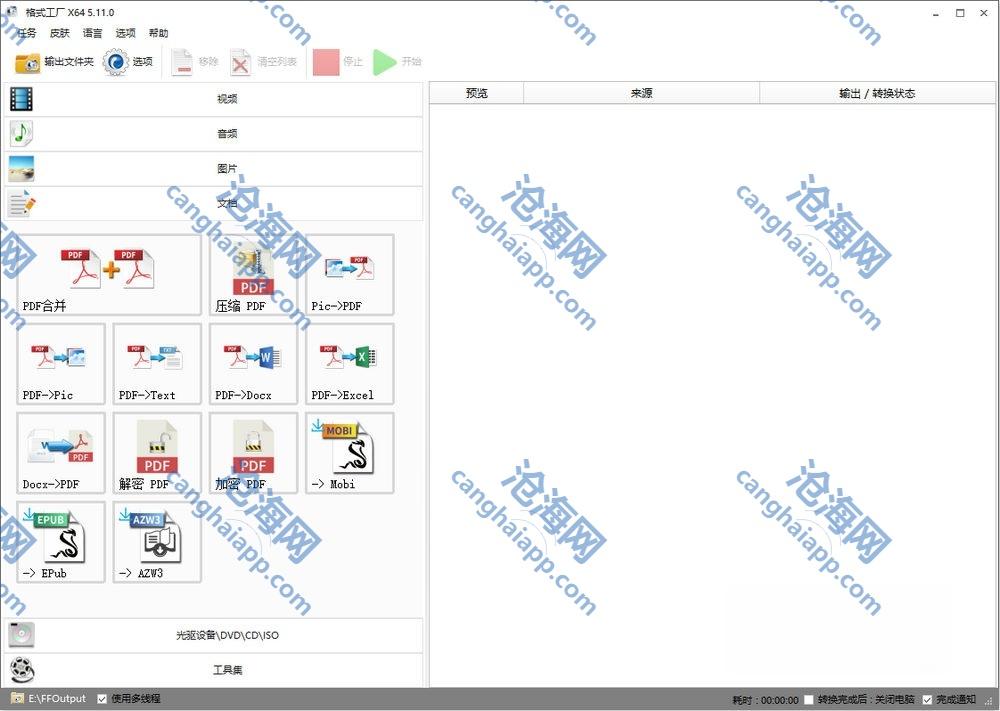Open the 任务 menu
The image size is (1000, 711).
pos(27,33)
